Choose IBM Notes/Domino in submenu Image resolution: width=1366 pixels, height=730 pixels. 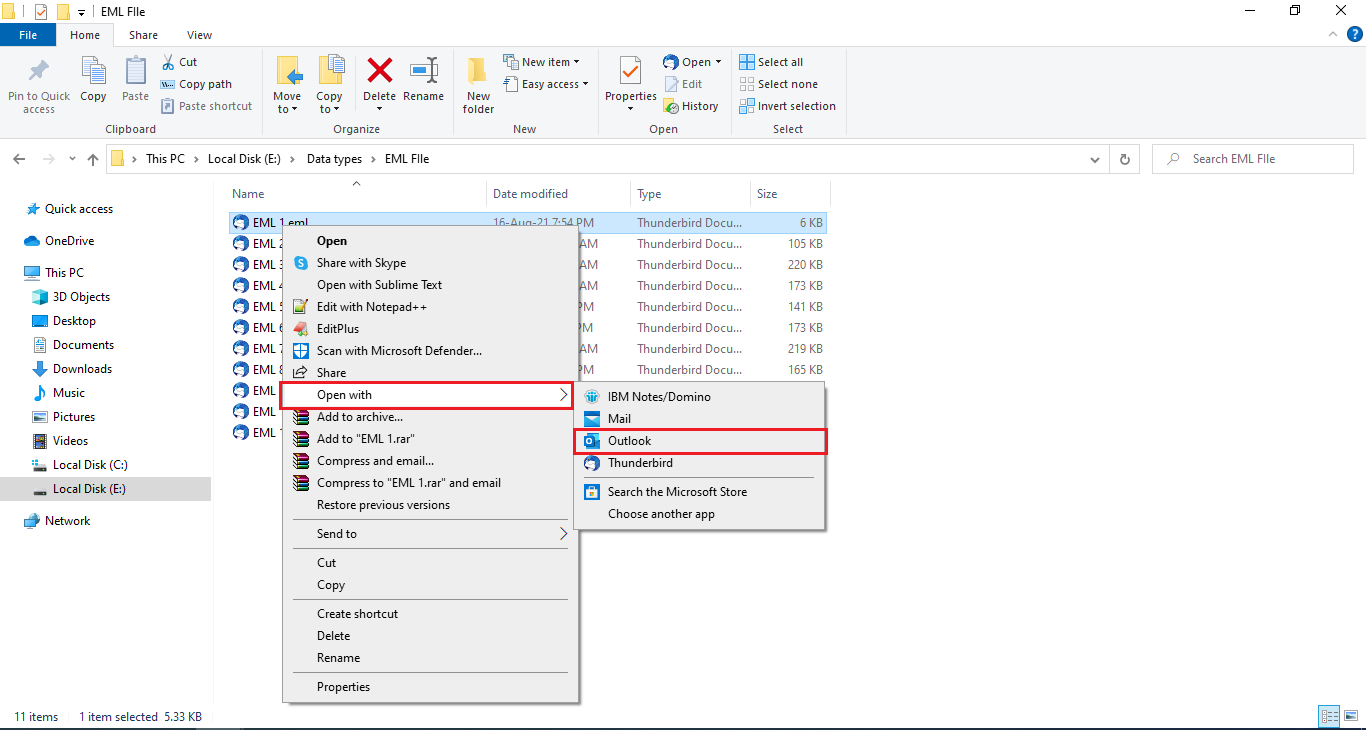(700, 397)
